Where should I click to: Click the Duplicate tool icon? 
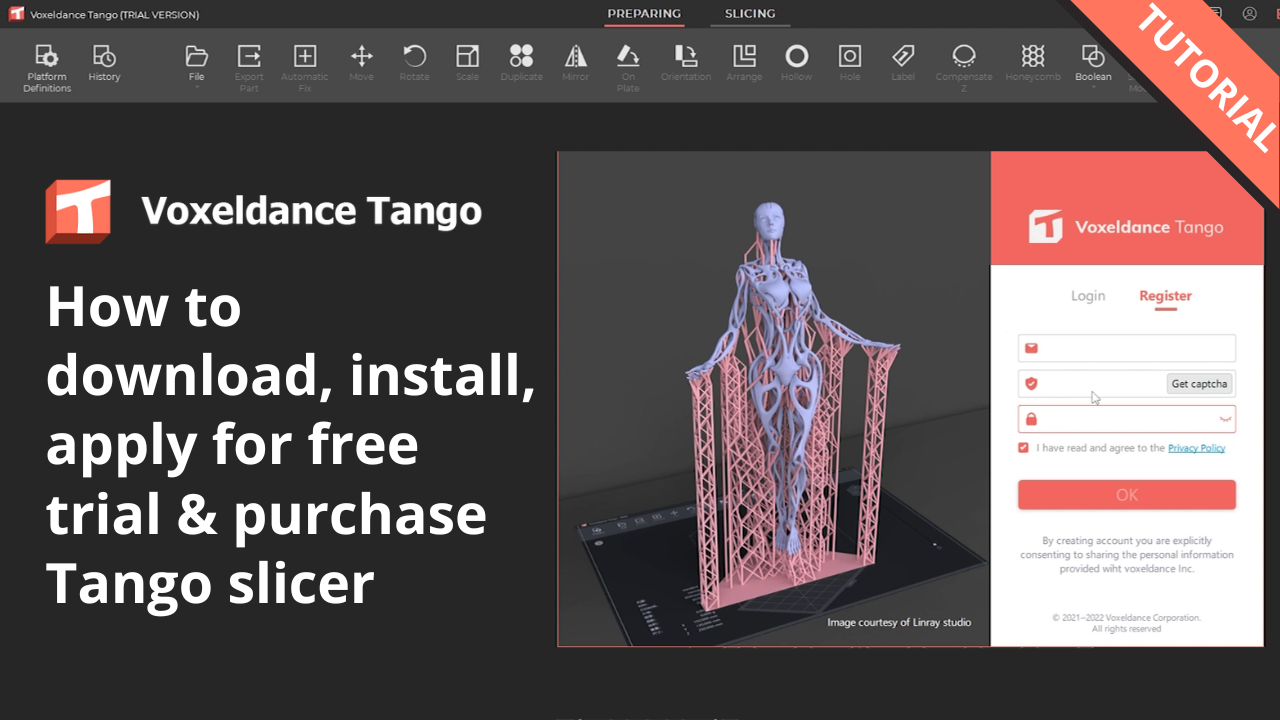point(521,56)
